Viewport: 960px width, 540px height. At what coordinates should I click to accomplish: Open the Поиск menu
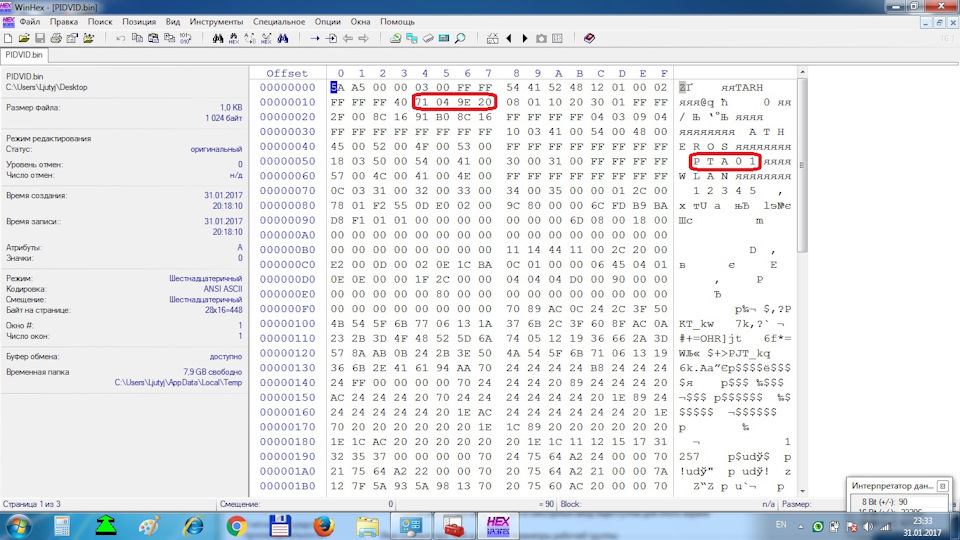100,21
